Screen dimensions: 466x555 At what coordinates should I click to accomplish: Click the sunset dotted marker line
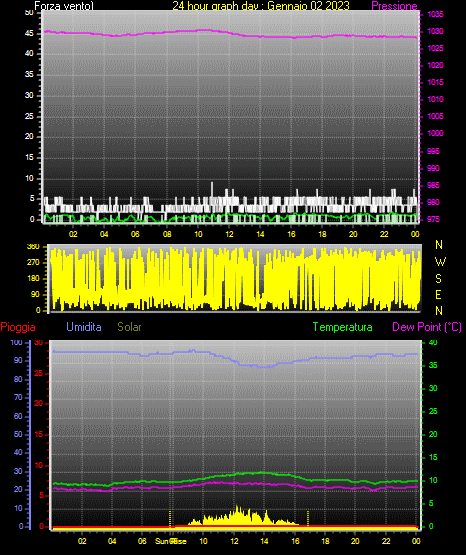[x=308, y=518]
